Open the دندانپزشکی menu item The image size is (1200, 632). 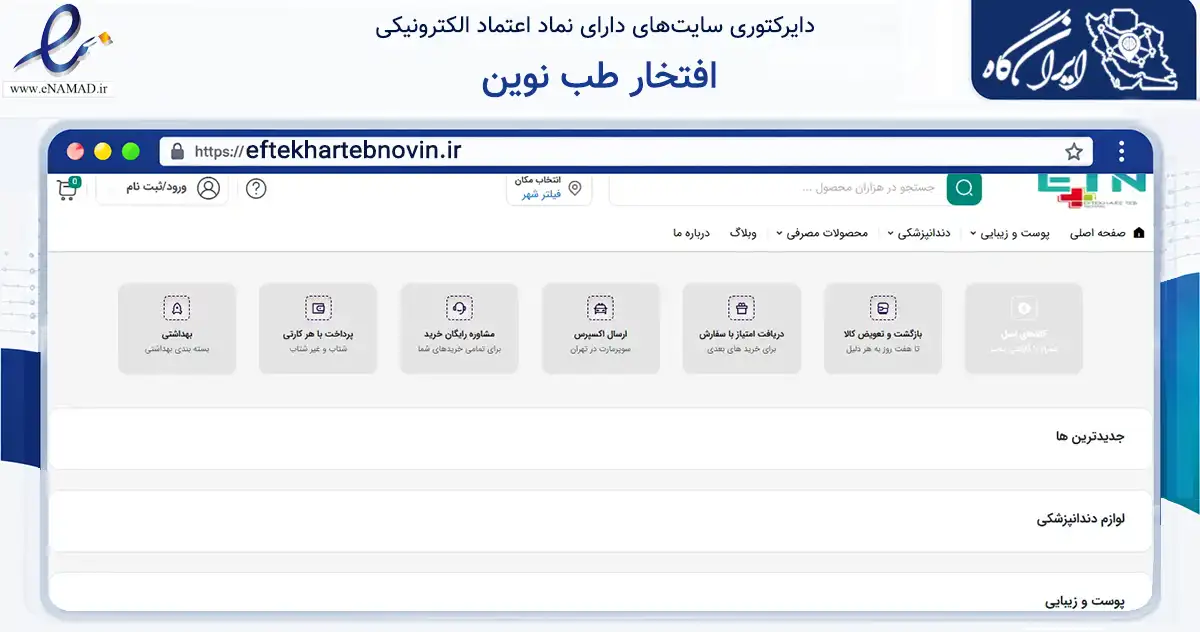pos(925,233)
